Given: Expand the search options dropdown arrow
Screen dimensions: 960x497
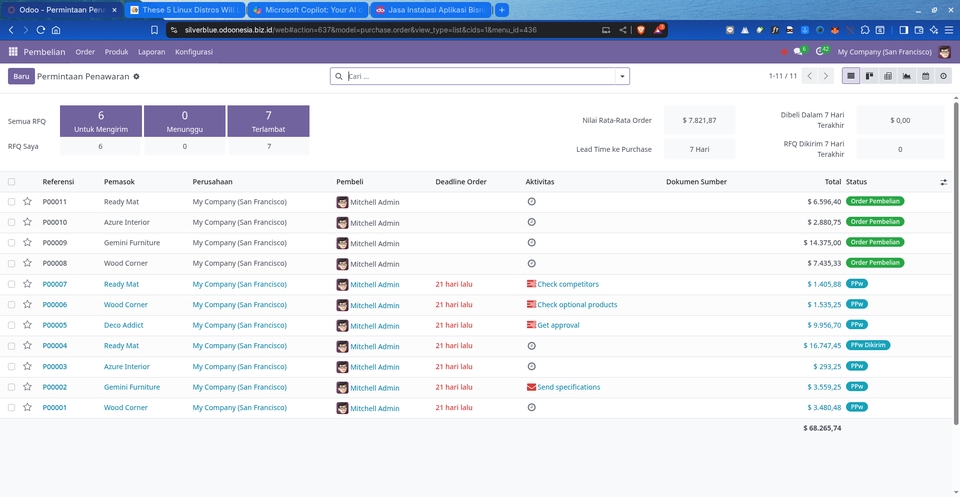Looking at the screenshot, I should 622,76.
